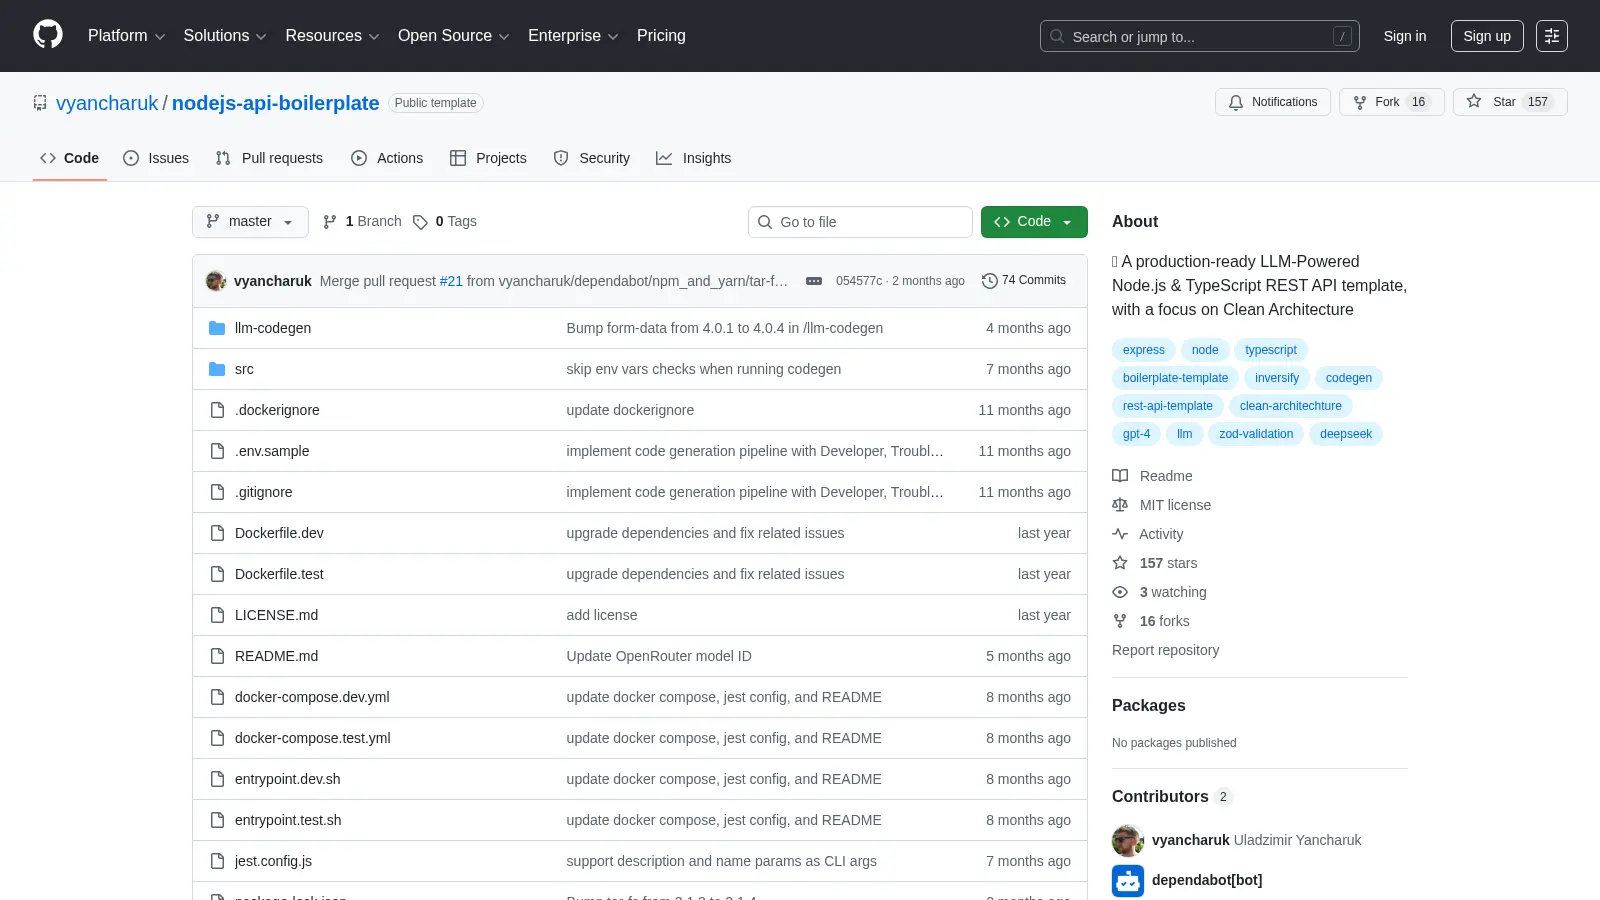1600x900 pixels.
Task: Click the branch icon next to 1 Branch
Action: pyautogui.click(x=330, y=222)
